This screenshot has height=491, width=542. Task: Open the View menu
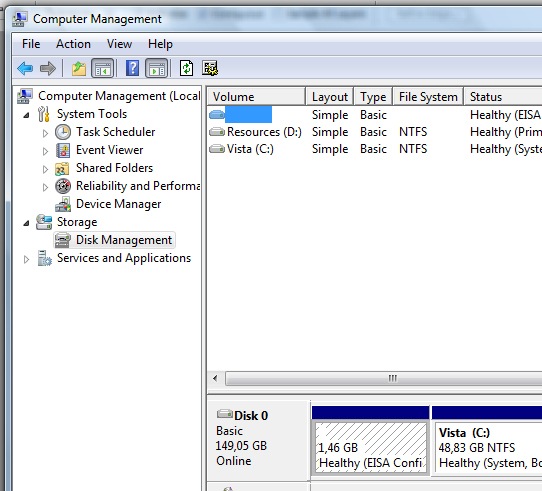click(119, 44)
